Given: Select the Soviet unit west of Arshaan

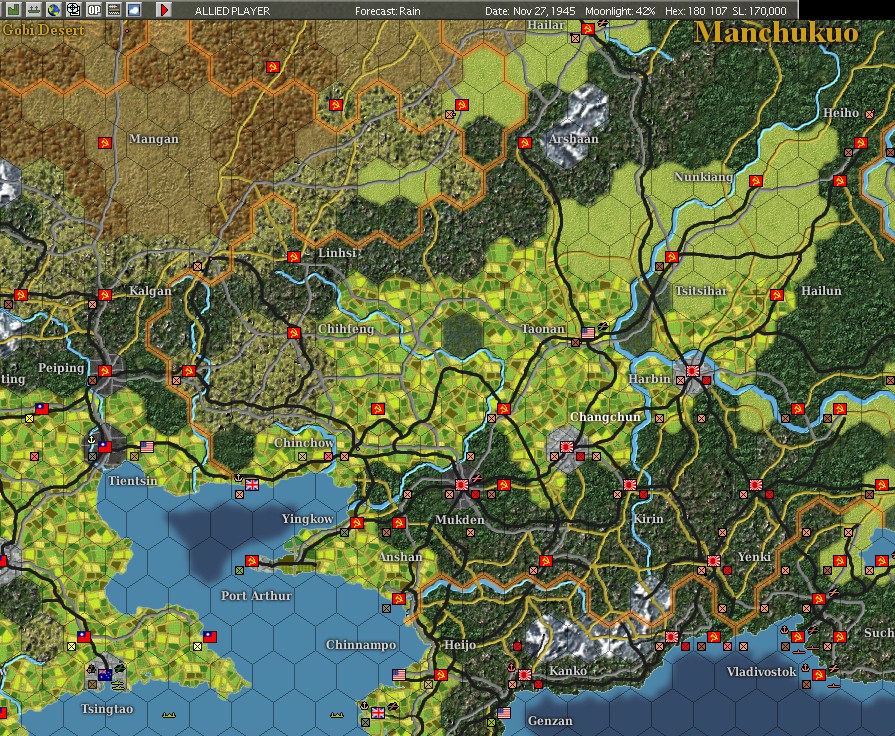Looking at the screenshot, I should coord(525,143).
